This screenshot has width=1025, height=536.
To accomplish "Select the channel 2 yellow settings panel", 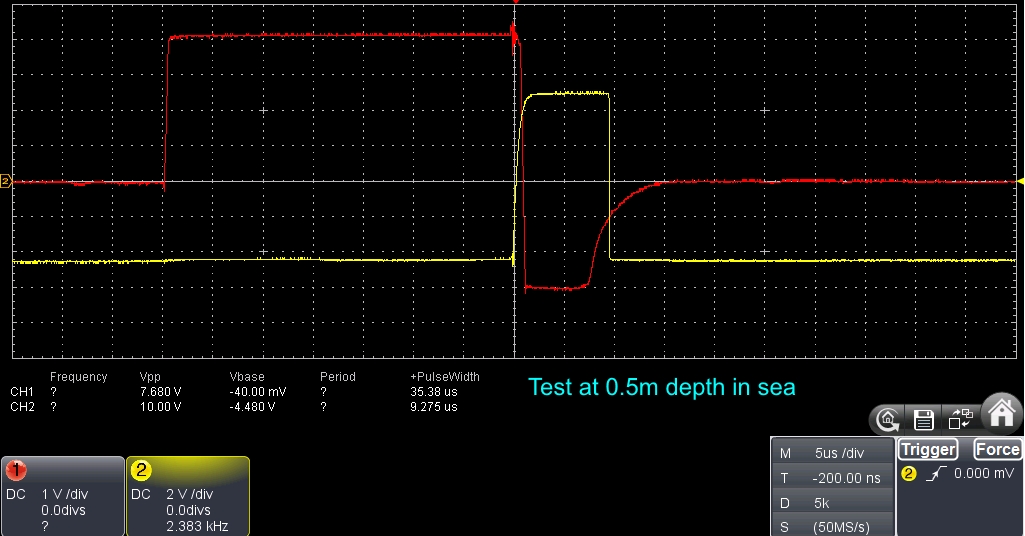I will 188,496.
